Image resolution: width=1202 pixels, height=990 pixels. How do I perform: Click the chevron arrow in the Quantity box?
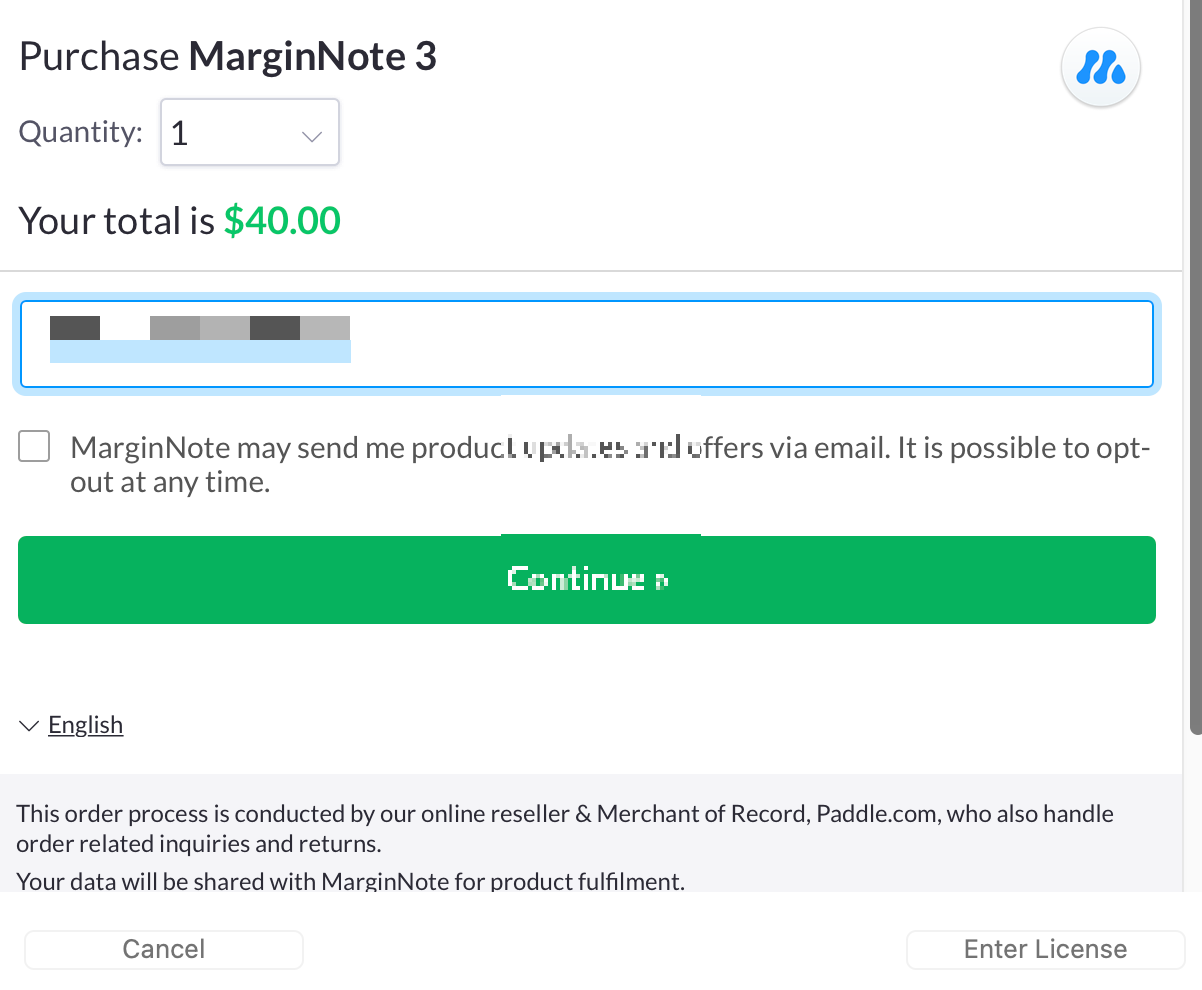coord(312,135)
